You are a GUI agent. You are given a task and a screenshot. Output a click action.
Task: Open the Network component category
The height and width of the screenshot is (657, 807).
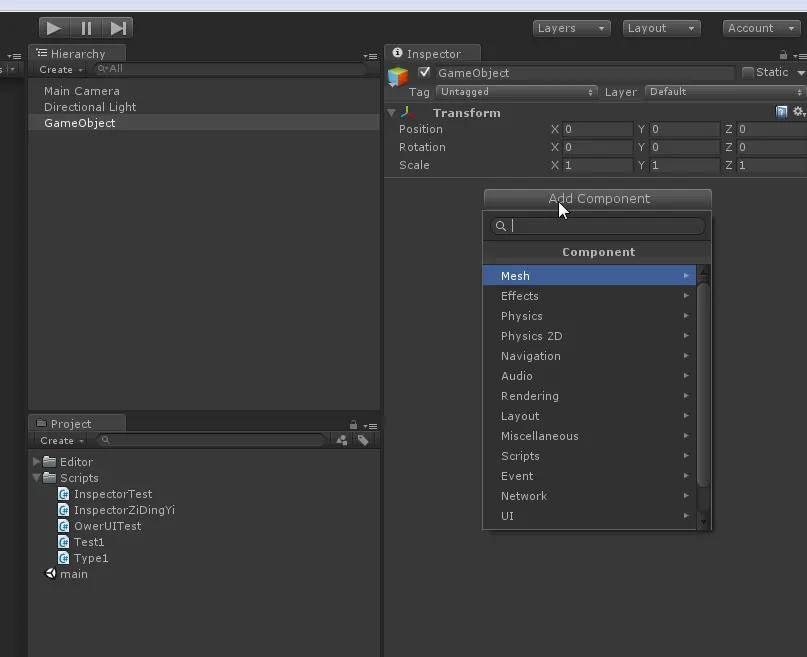tap(589, 496)
